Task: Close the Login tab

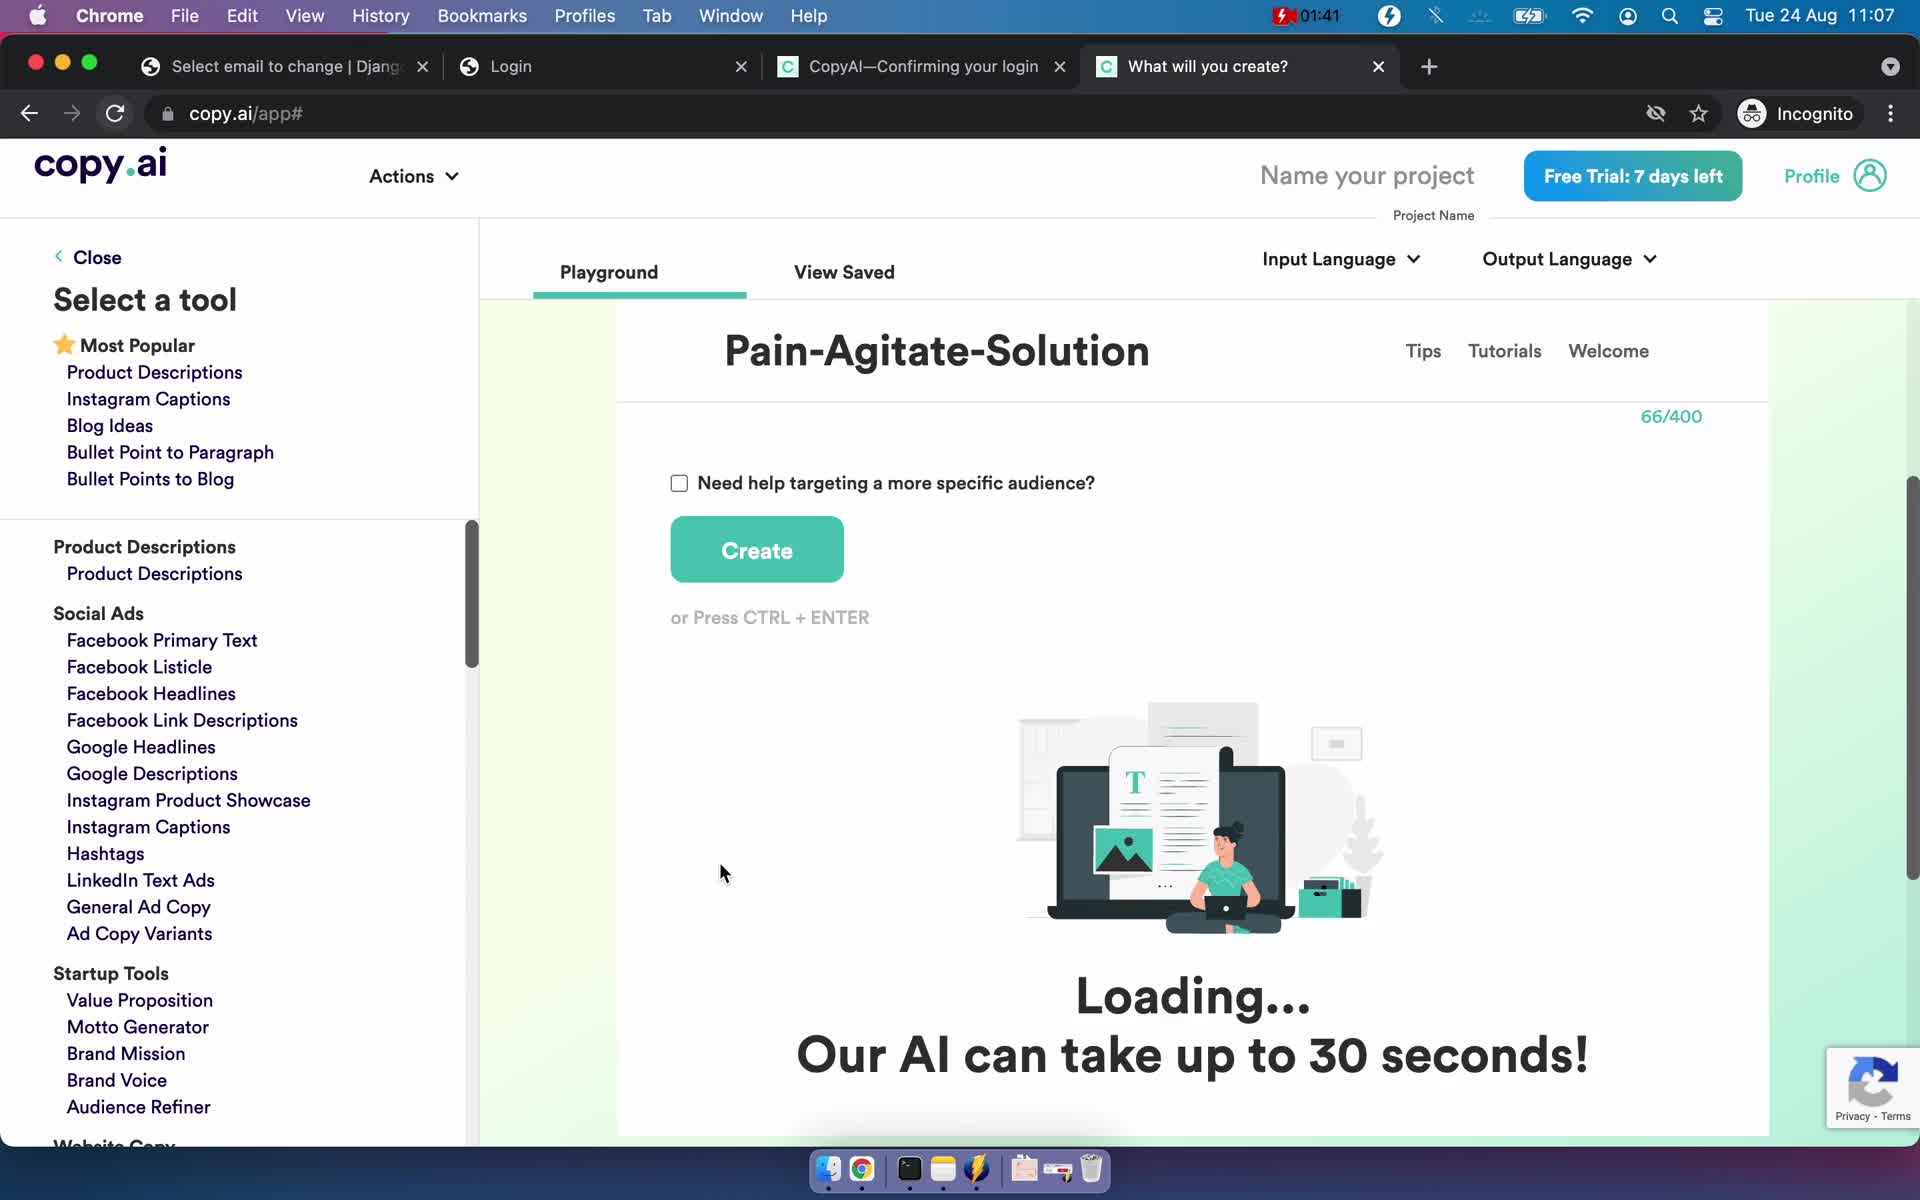Action: [x=741, y=66]
